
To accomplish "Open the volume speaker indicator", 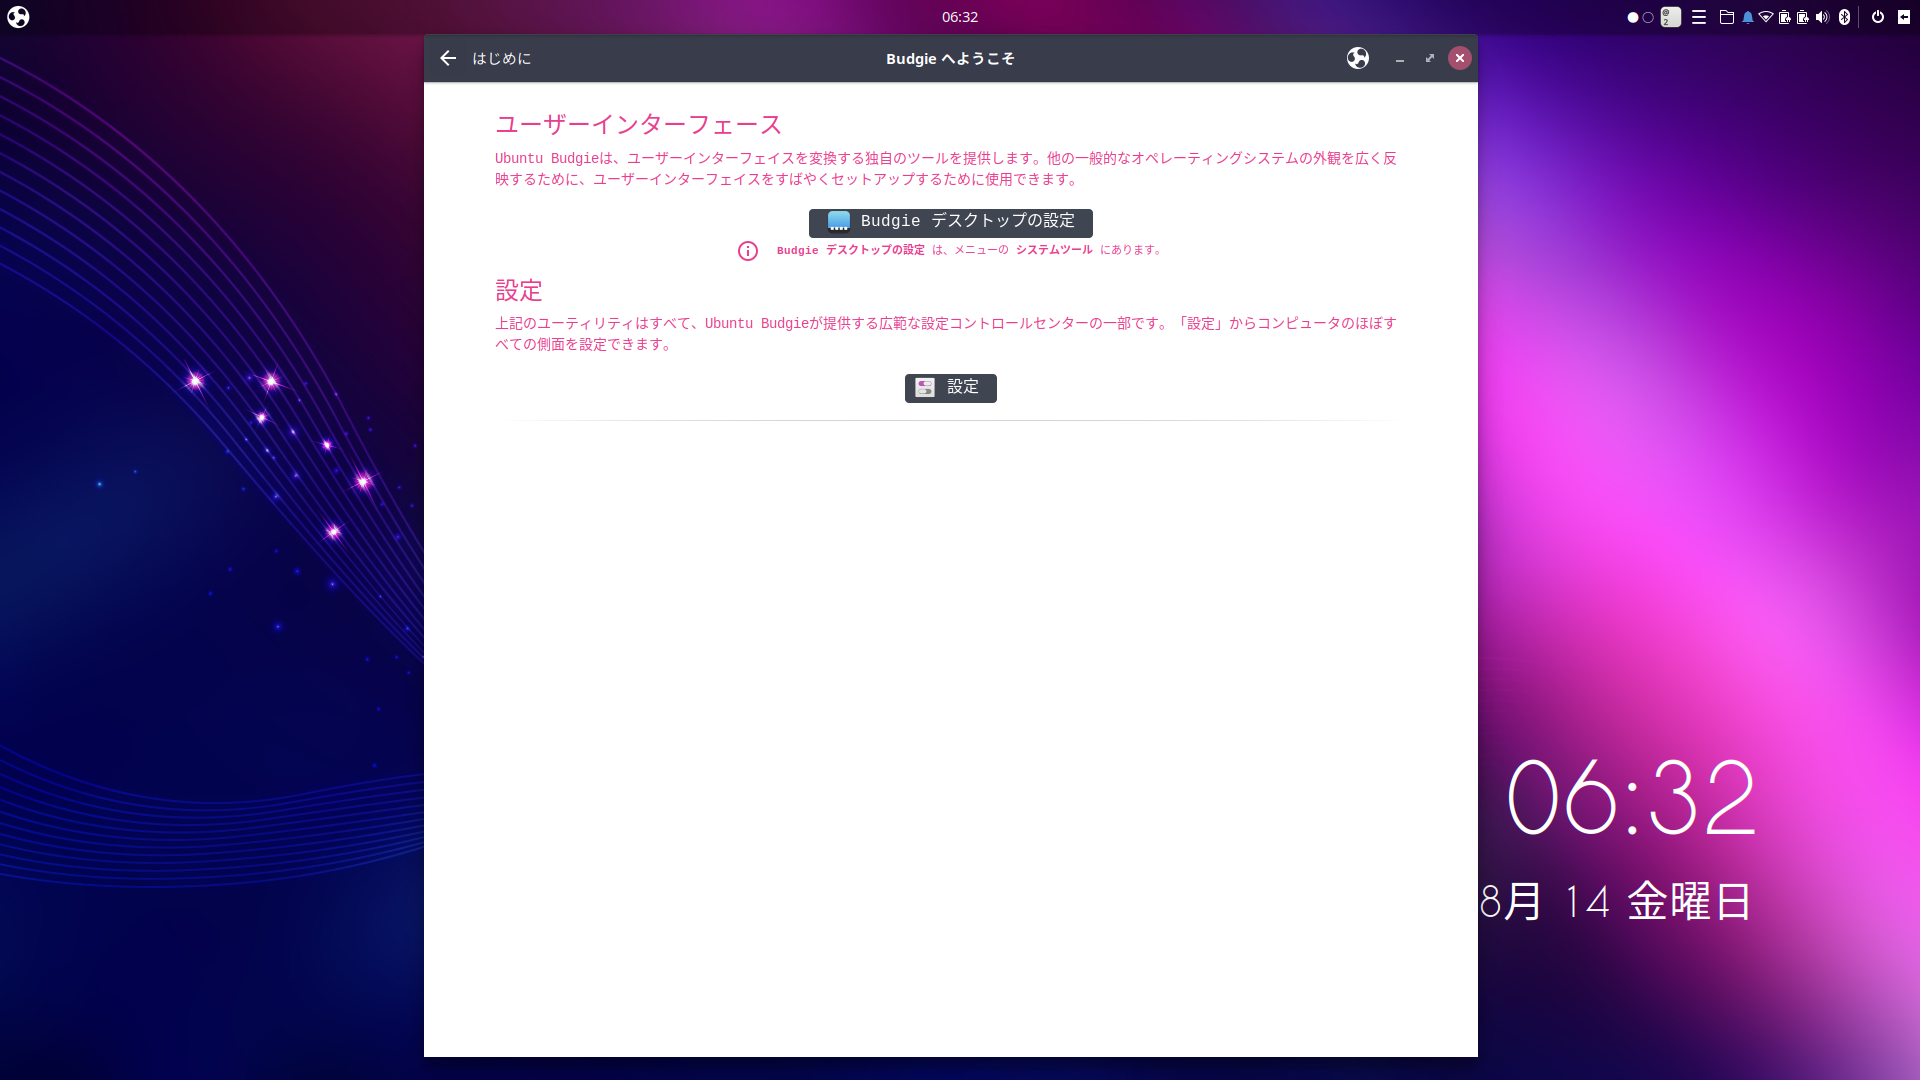I will point(1822,17).
